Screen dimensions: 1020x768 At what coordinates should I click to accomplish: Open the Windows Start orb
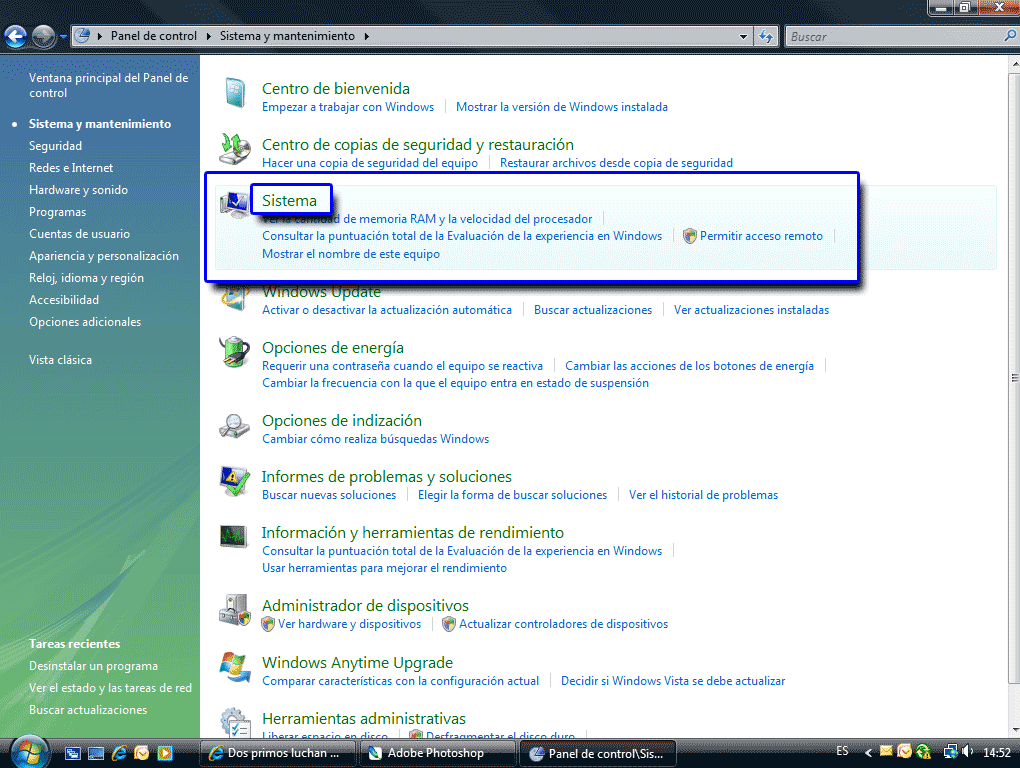click(x=28, y=750)
